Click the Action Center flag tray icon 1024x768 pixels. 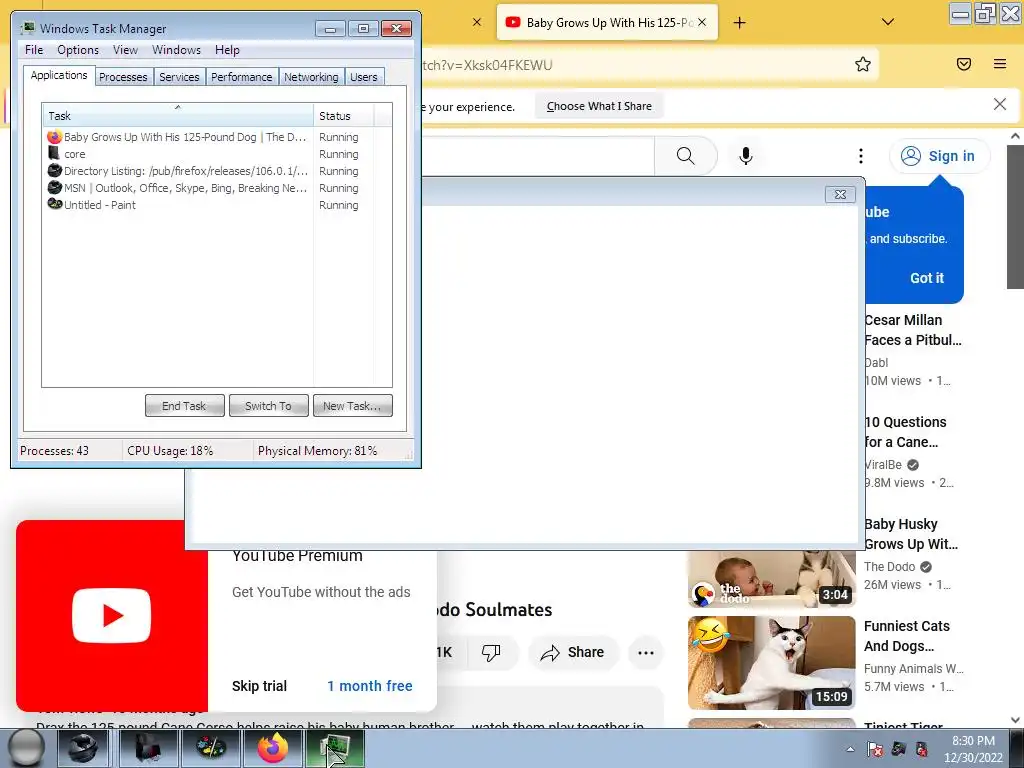[874, 749]
